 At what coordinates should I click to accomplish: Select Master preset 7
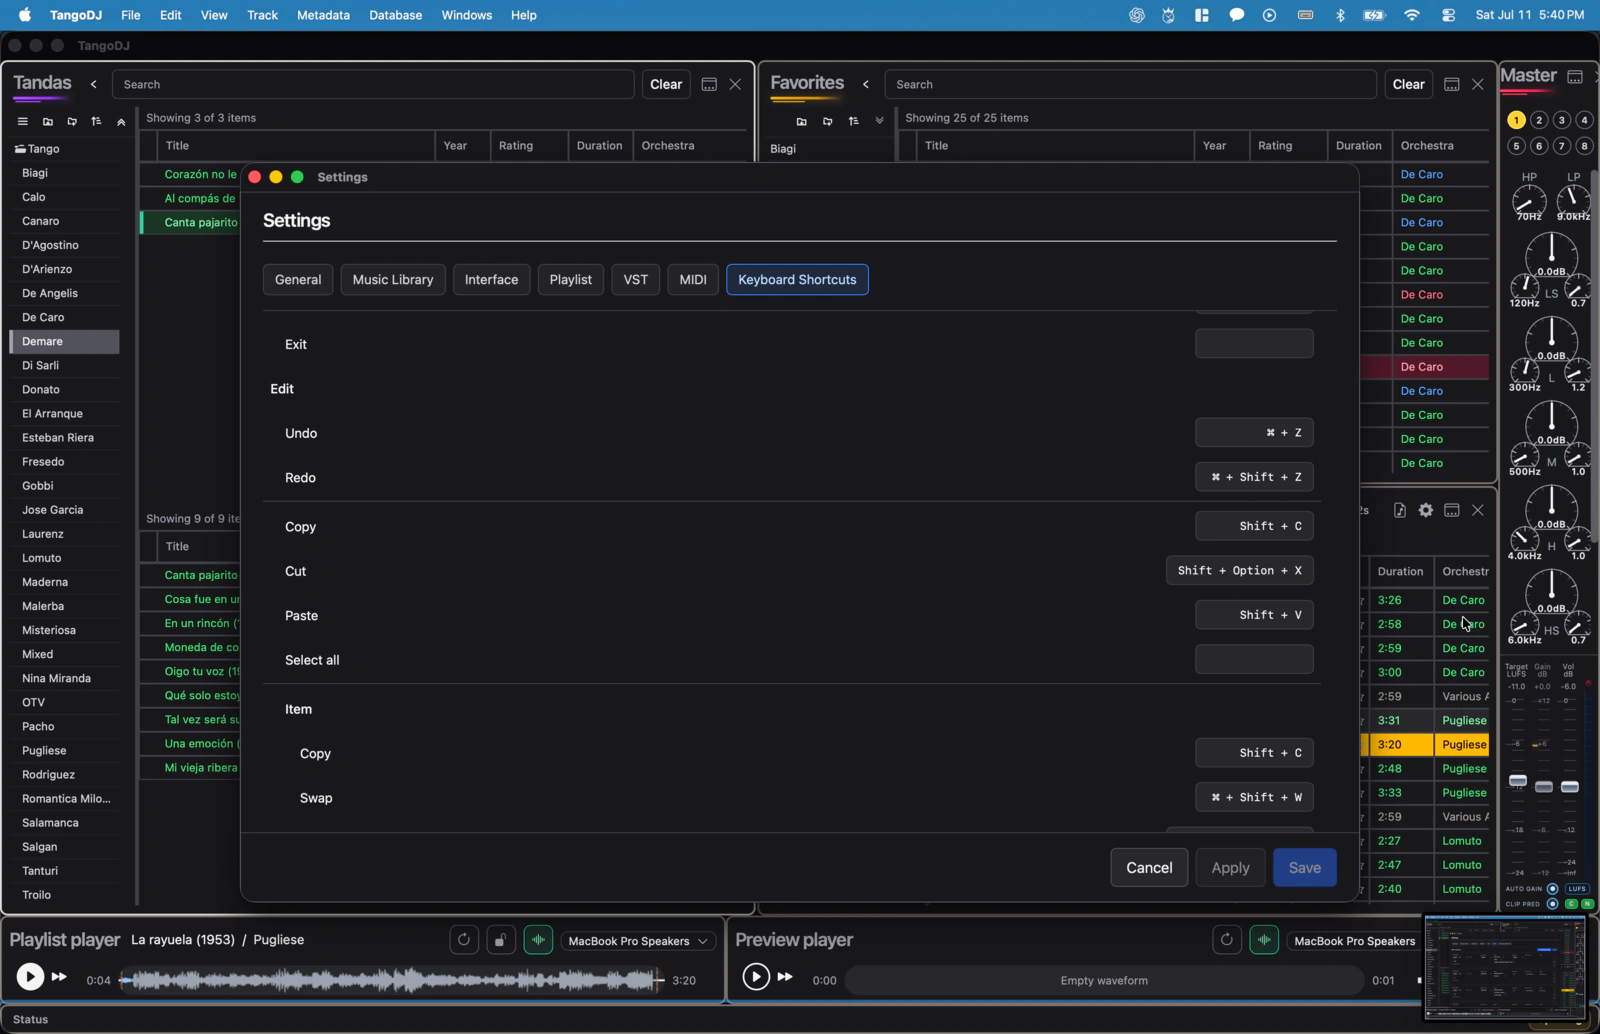coord(1562,146)
